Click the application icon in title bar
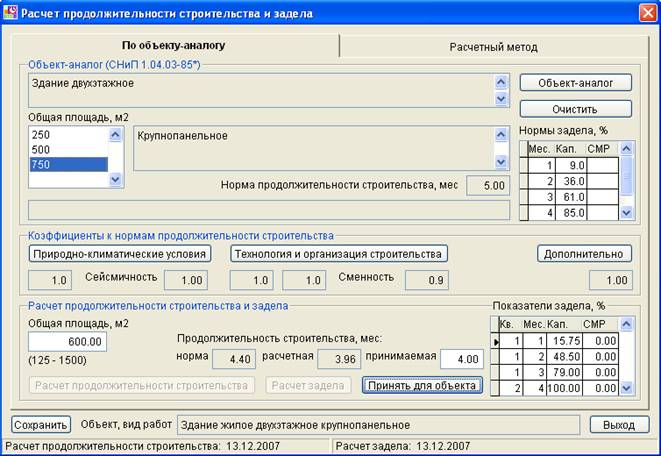This screenshot has width=661, height=456. tap(10, 14)
